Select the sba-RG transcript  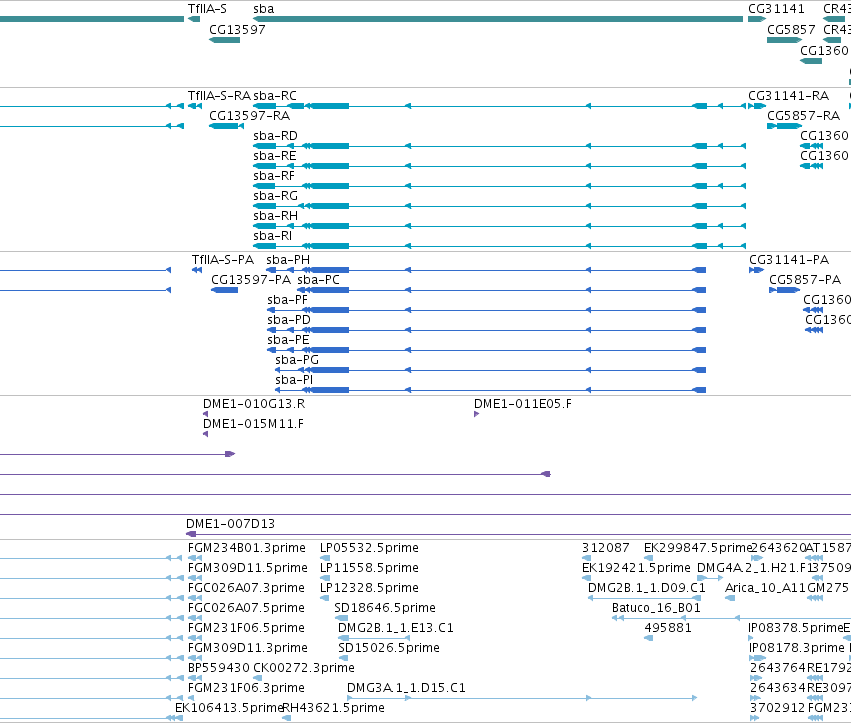[x=499, y=206]
